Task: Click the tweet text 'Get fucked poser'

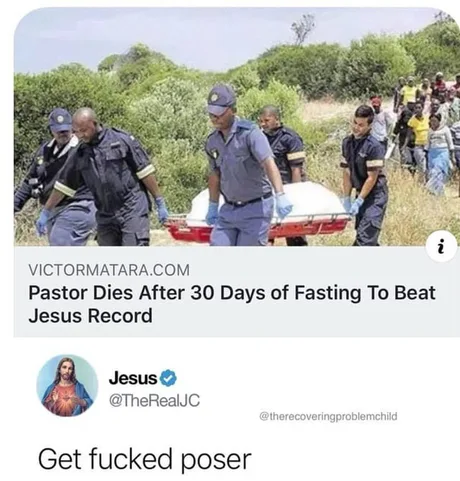Action: coord(145,460)
